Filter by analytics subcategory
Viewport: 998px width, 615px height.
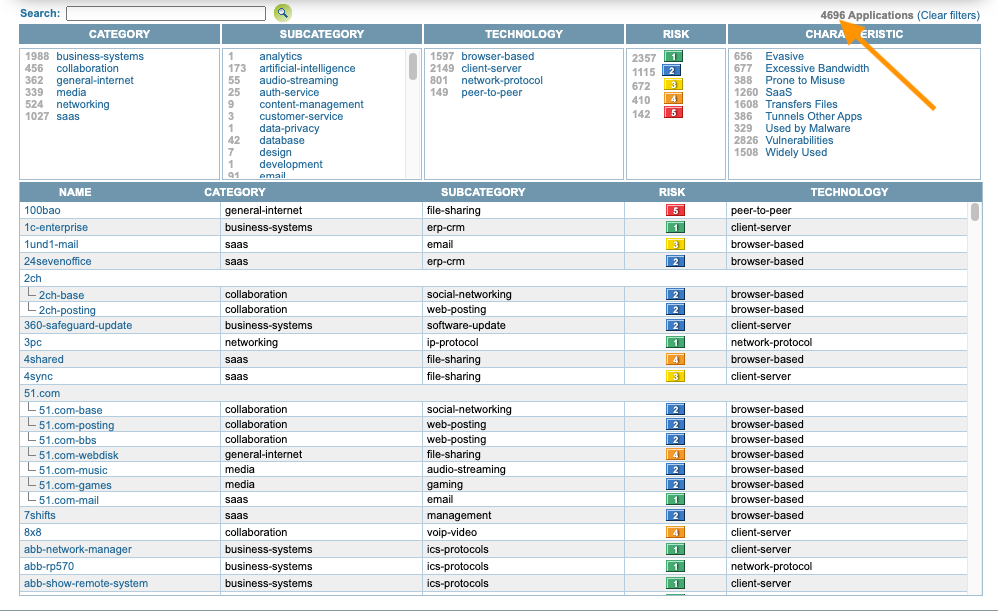coord(280,56)
